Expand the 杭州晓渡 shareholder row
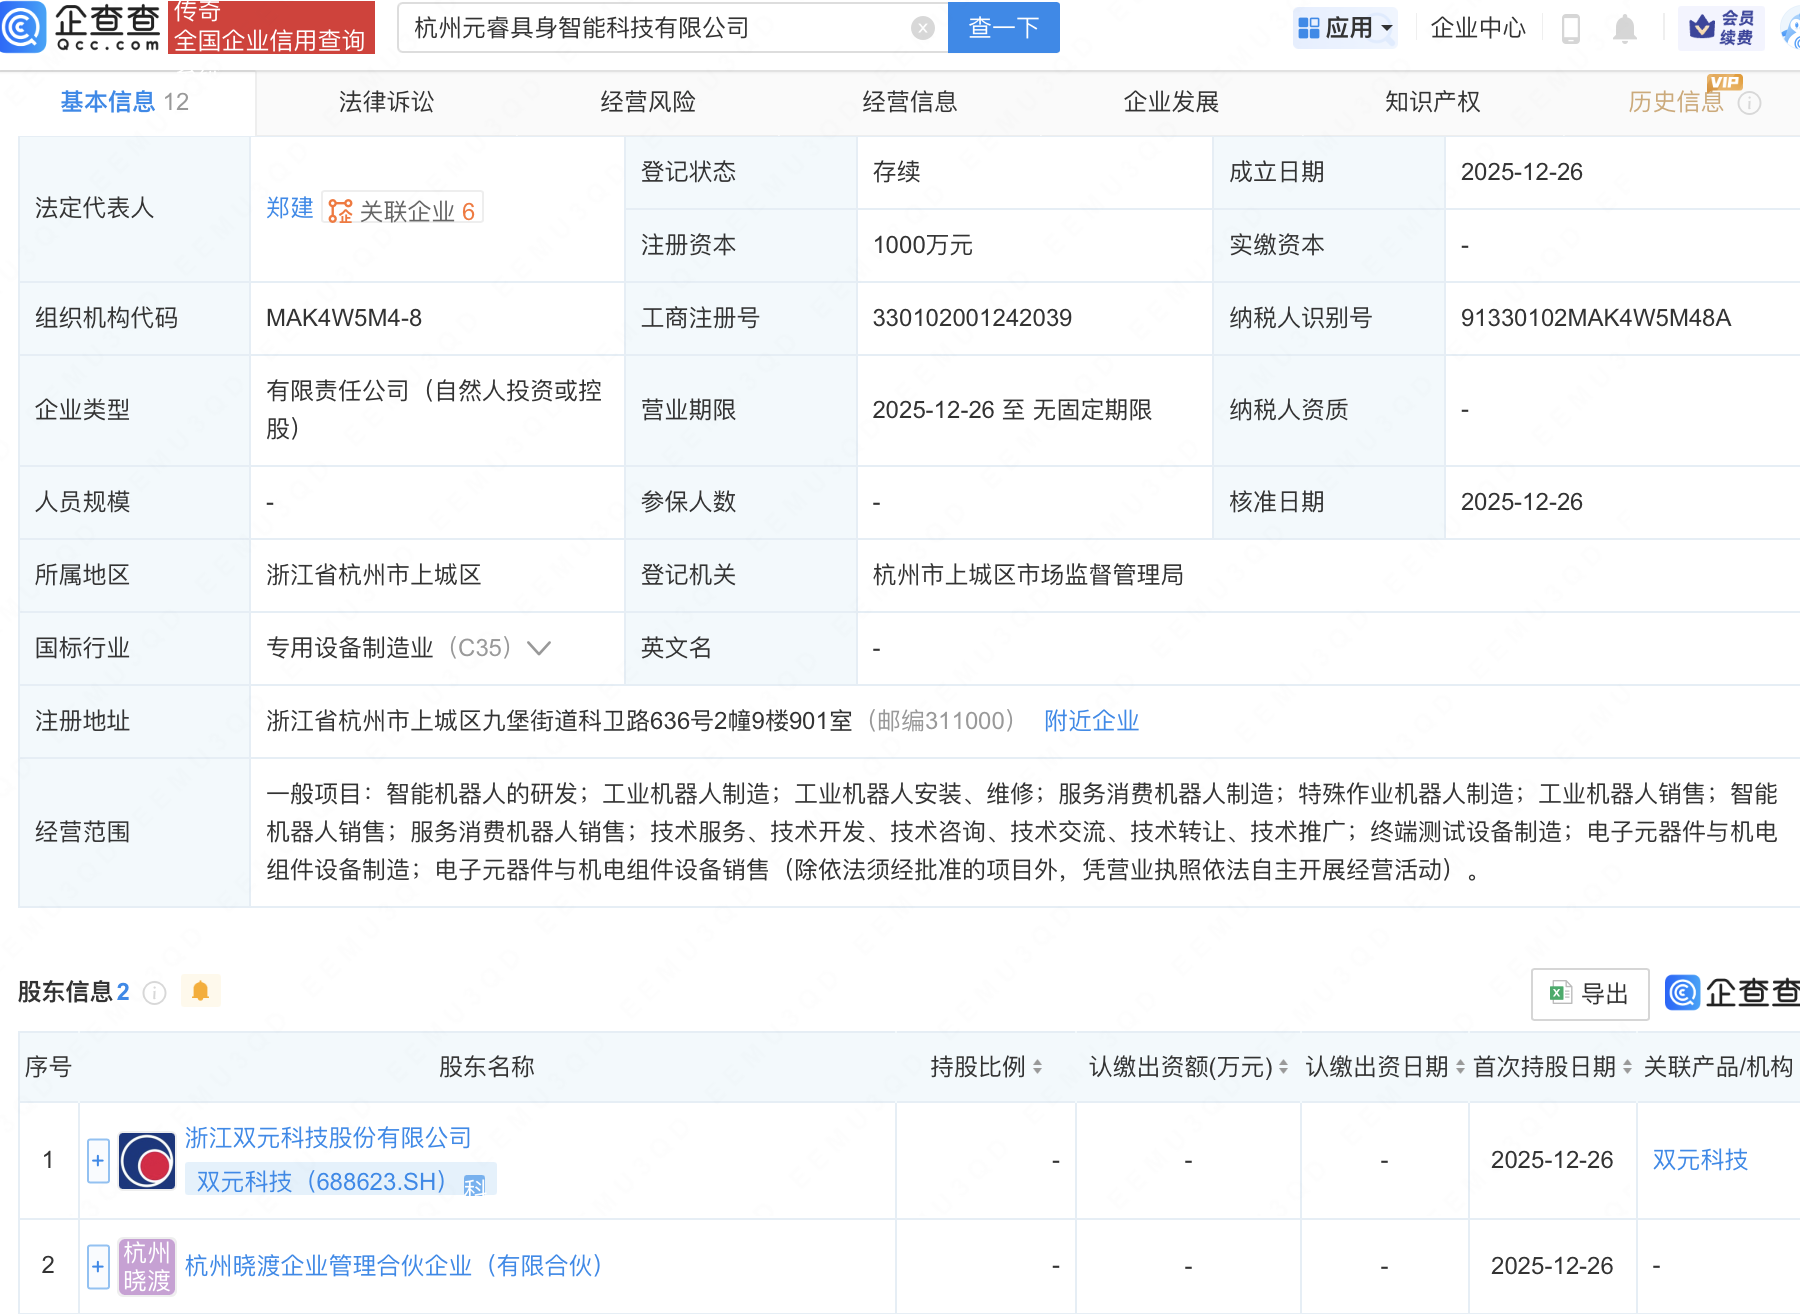Screen dimensions: 1800x1314 (x=98, y=1266)
